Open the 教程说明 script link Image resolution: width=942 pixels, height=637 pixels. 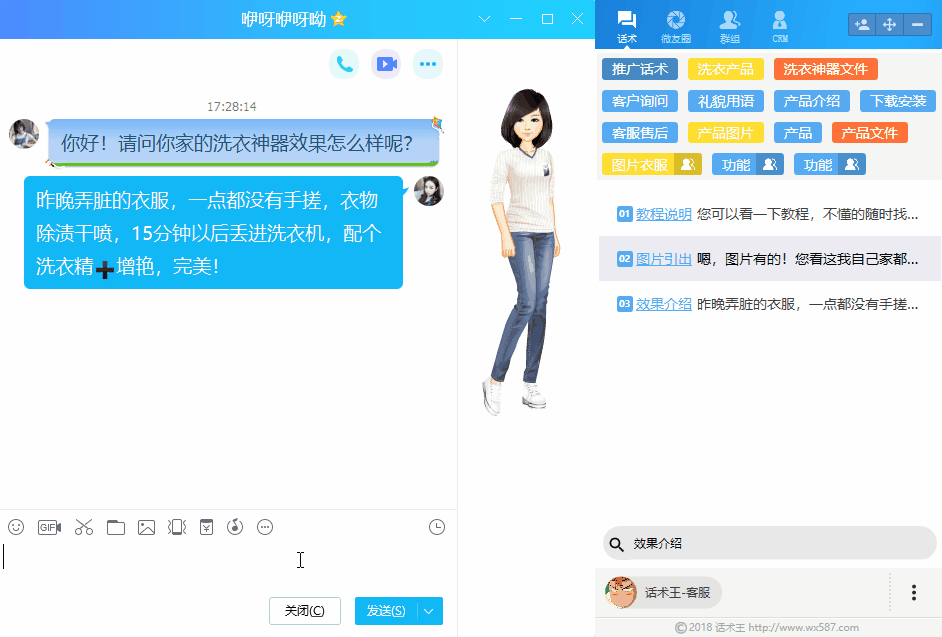(x=664, y=214)
